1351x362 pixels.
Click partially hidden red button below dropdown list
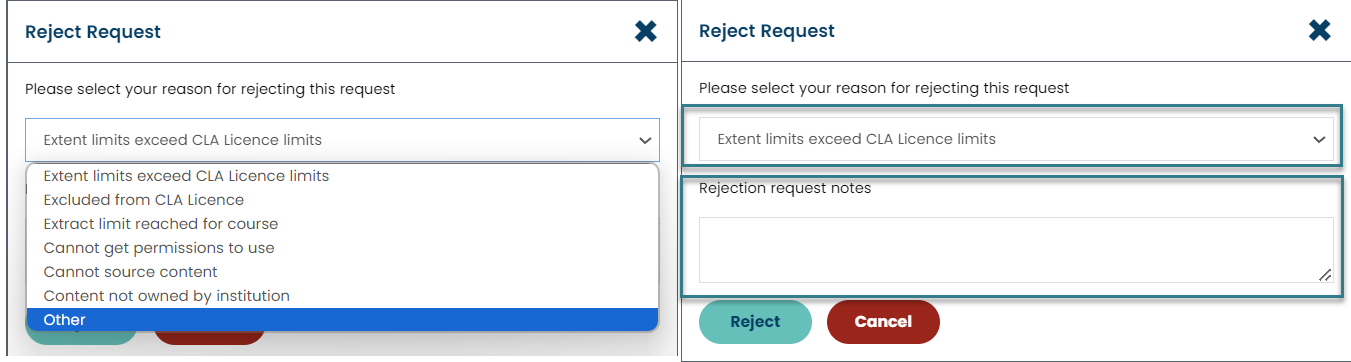pyautogui.click(x=209, y=338)
